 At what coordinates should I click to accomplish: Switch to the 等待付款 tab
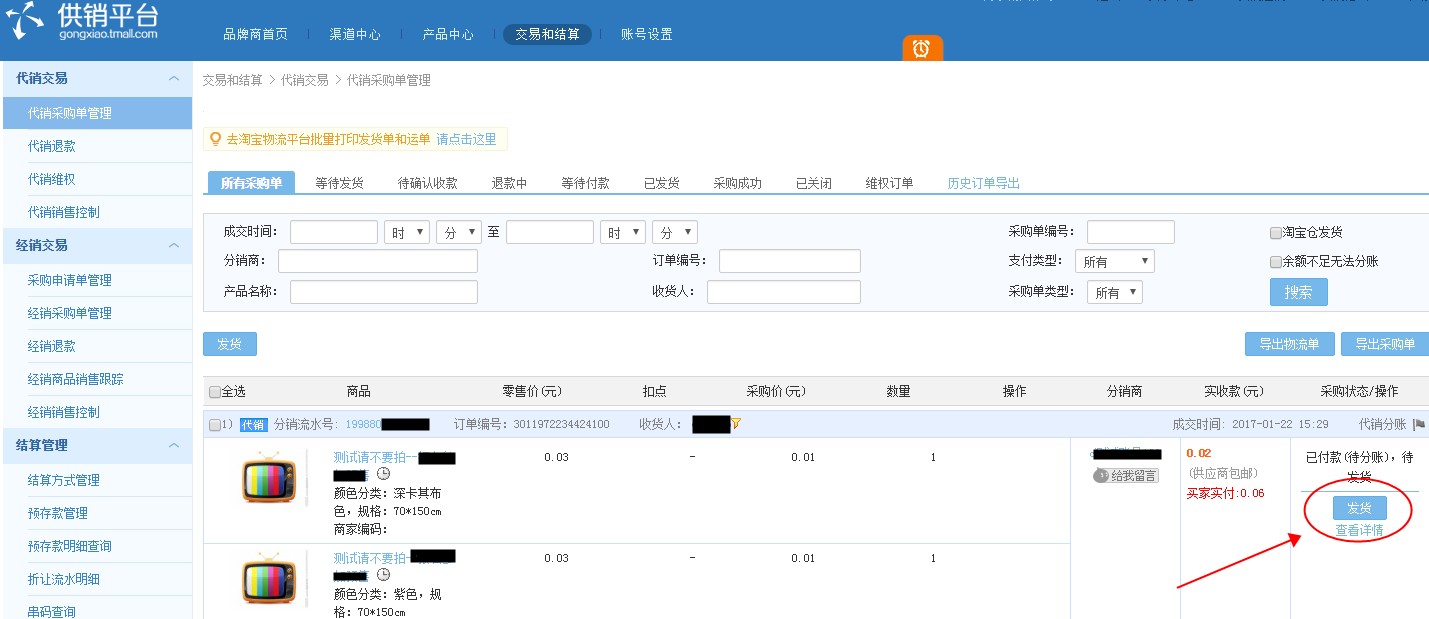586,184
